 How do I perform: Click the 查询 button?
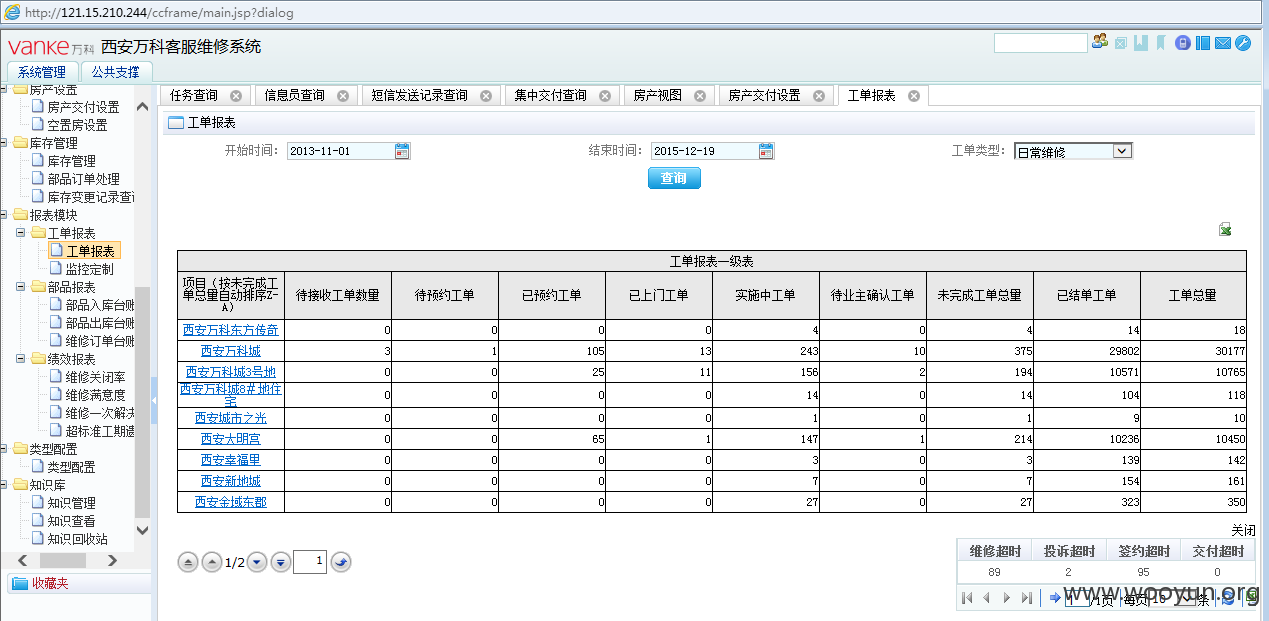tap(674, 178)
